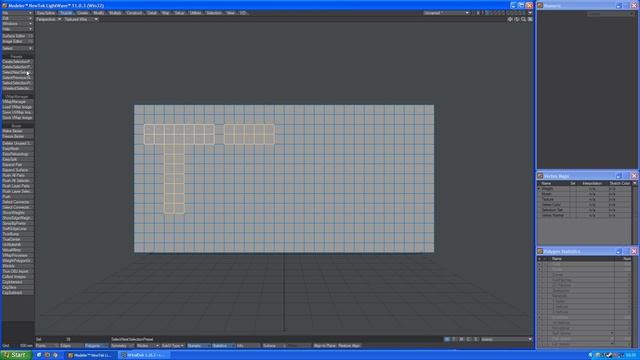Open the Image Editor

pos(17,41)
